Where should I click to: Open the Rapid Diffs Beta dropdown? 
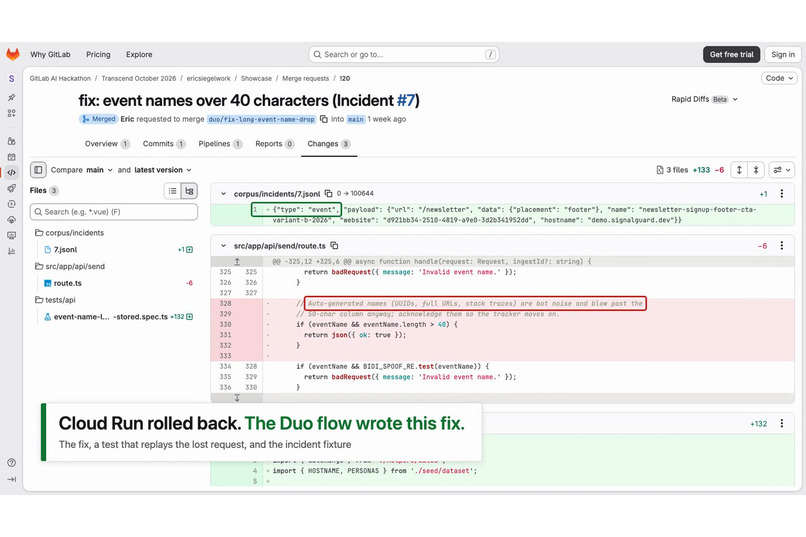(704, 99)
